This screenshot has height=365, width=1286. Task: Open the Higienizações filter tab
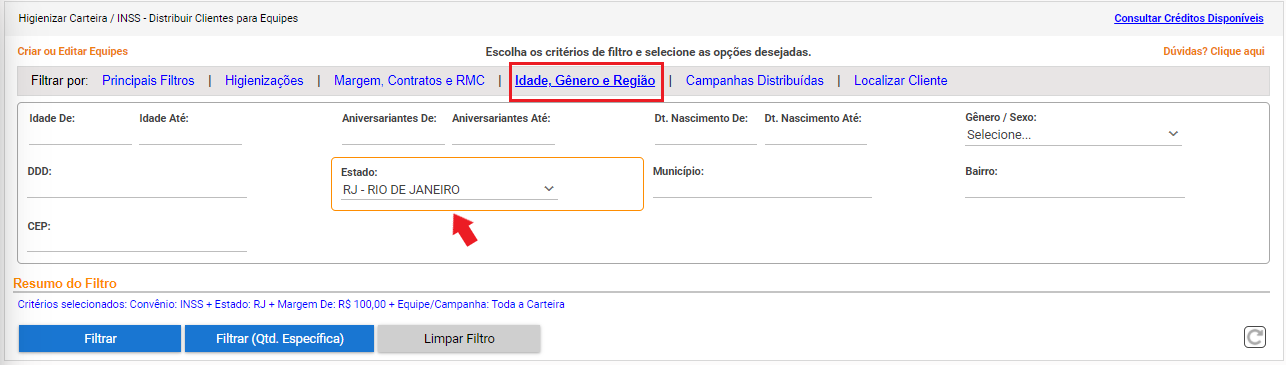[264, 81]
